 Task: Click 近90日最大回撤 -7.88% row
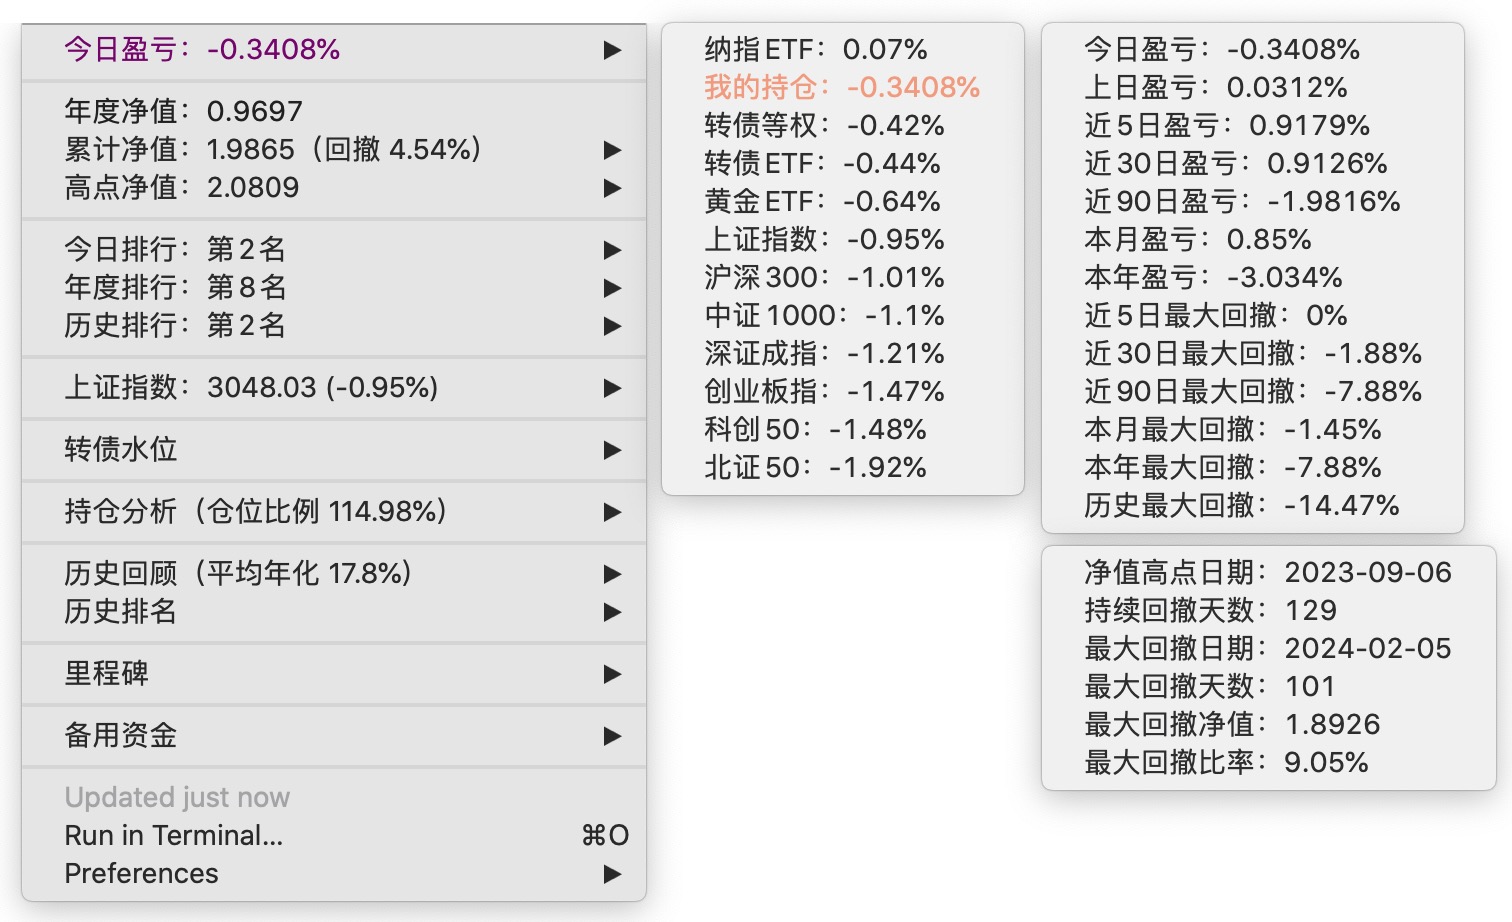[1252, 391]
